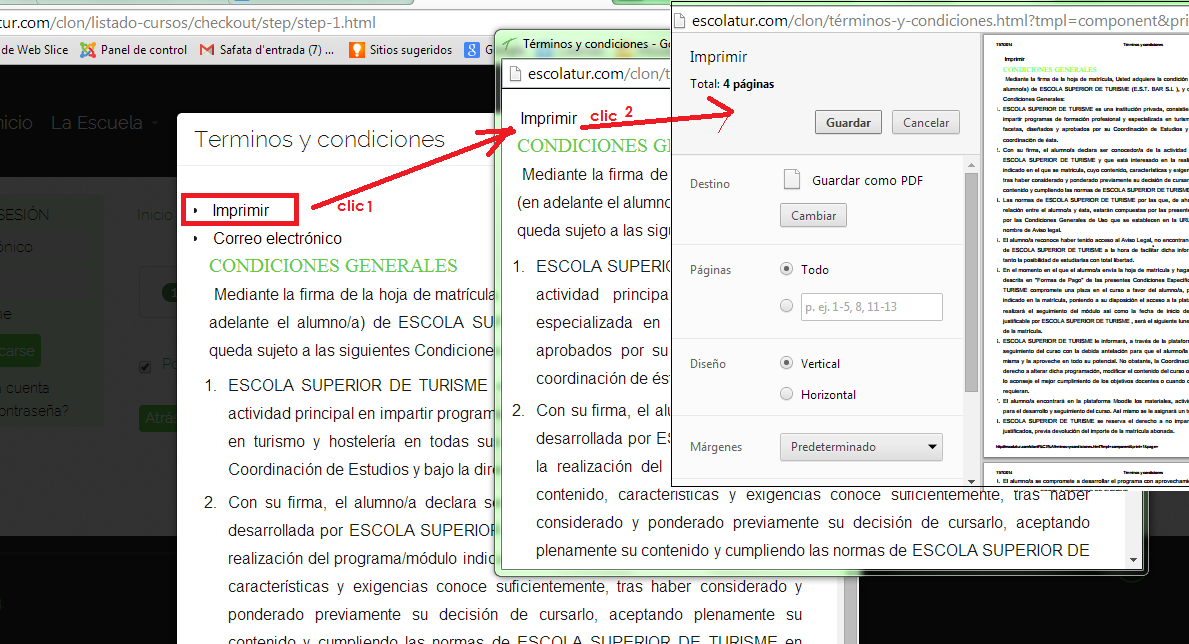Click the Guardar como PDF destination text
The width and height of the screenshot is (1189, 644).
point(867,180)
